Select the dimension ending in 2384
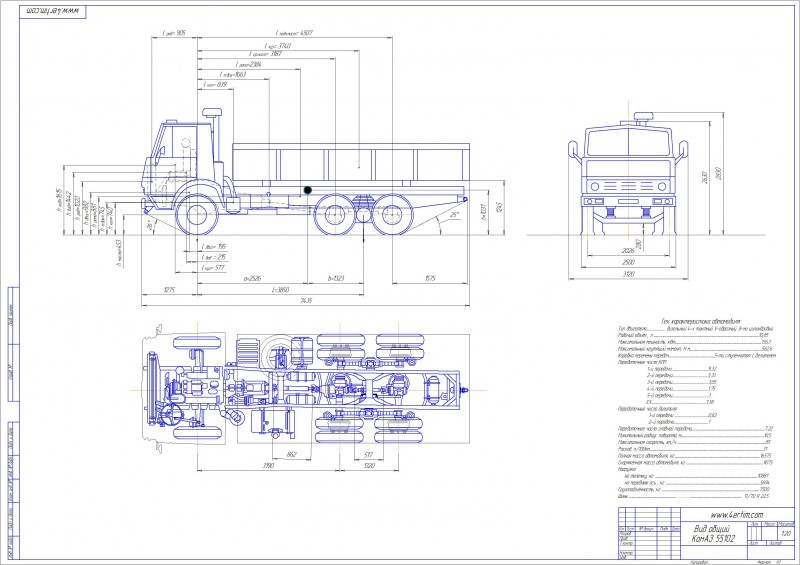 [248, 65]
